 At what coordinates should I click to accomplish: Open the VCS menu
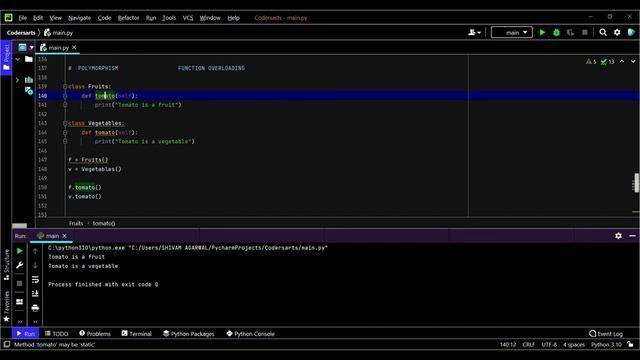(x=188, y=18)
